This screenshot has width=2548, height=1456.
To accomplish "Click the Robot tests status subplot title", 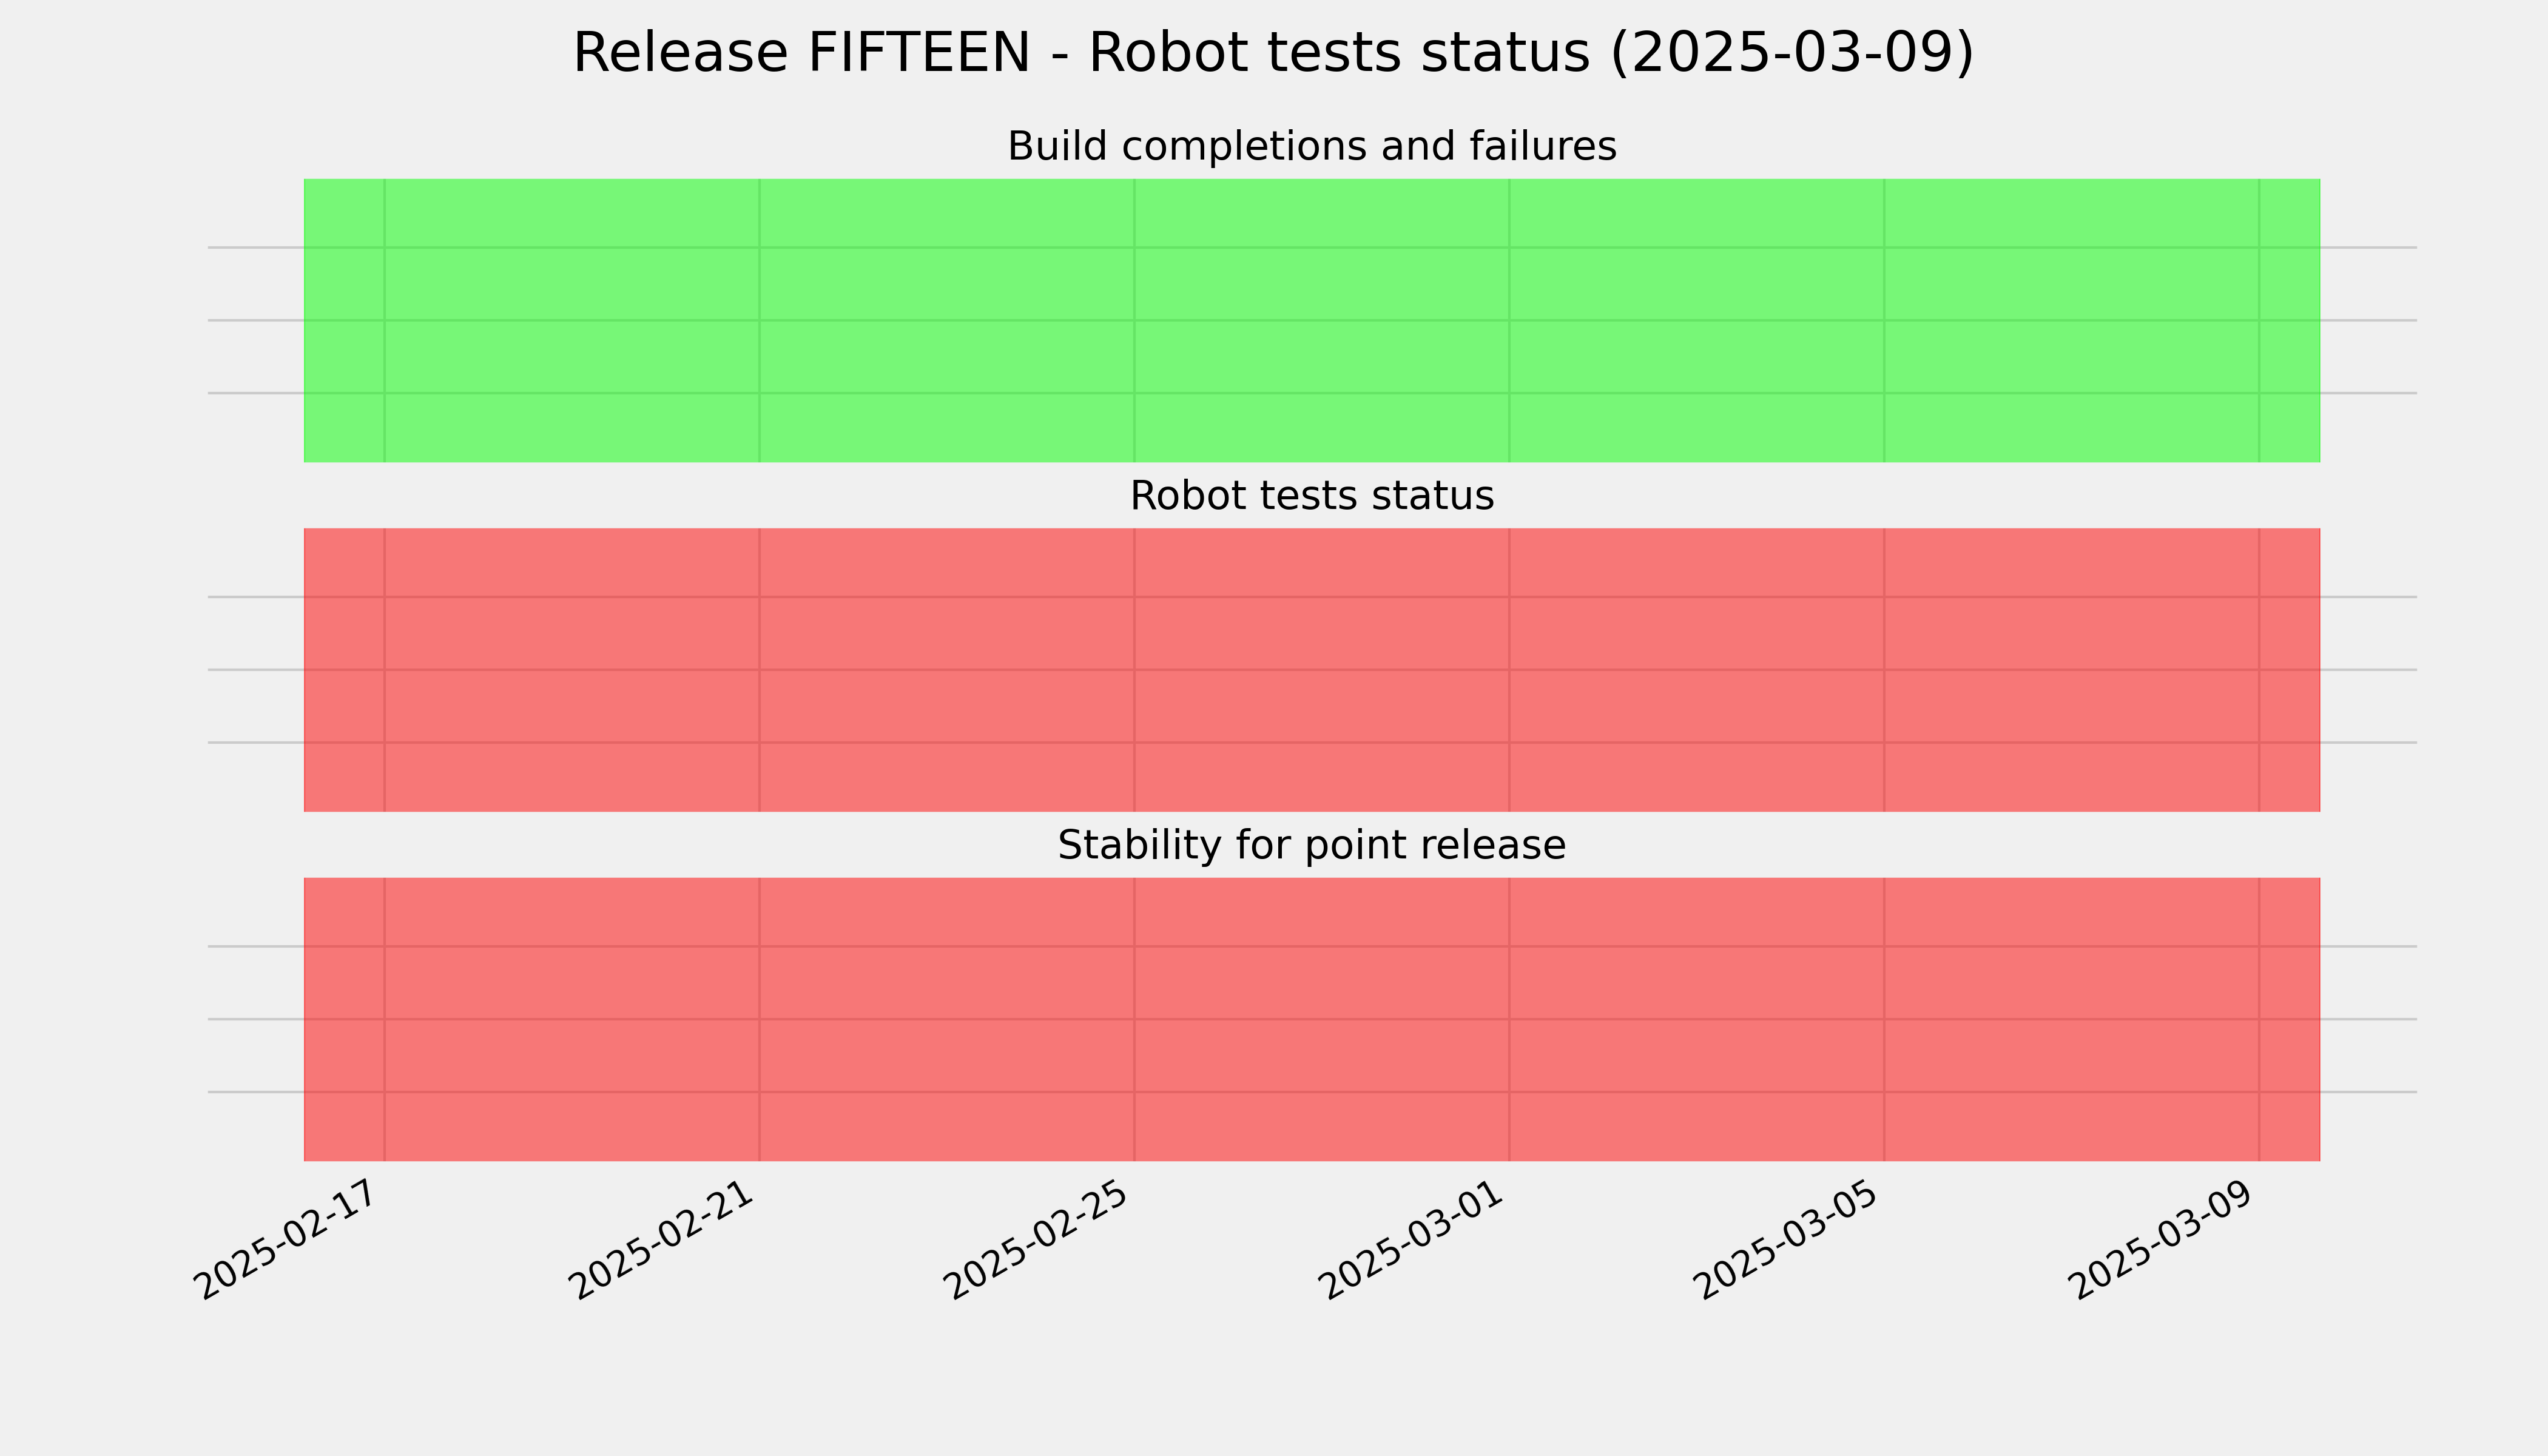I will 1312,496.
